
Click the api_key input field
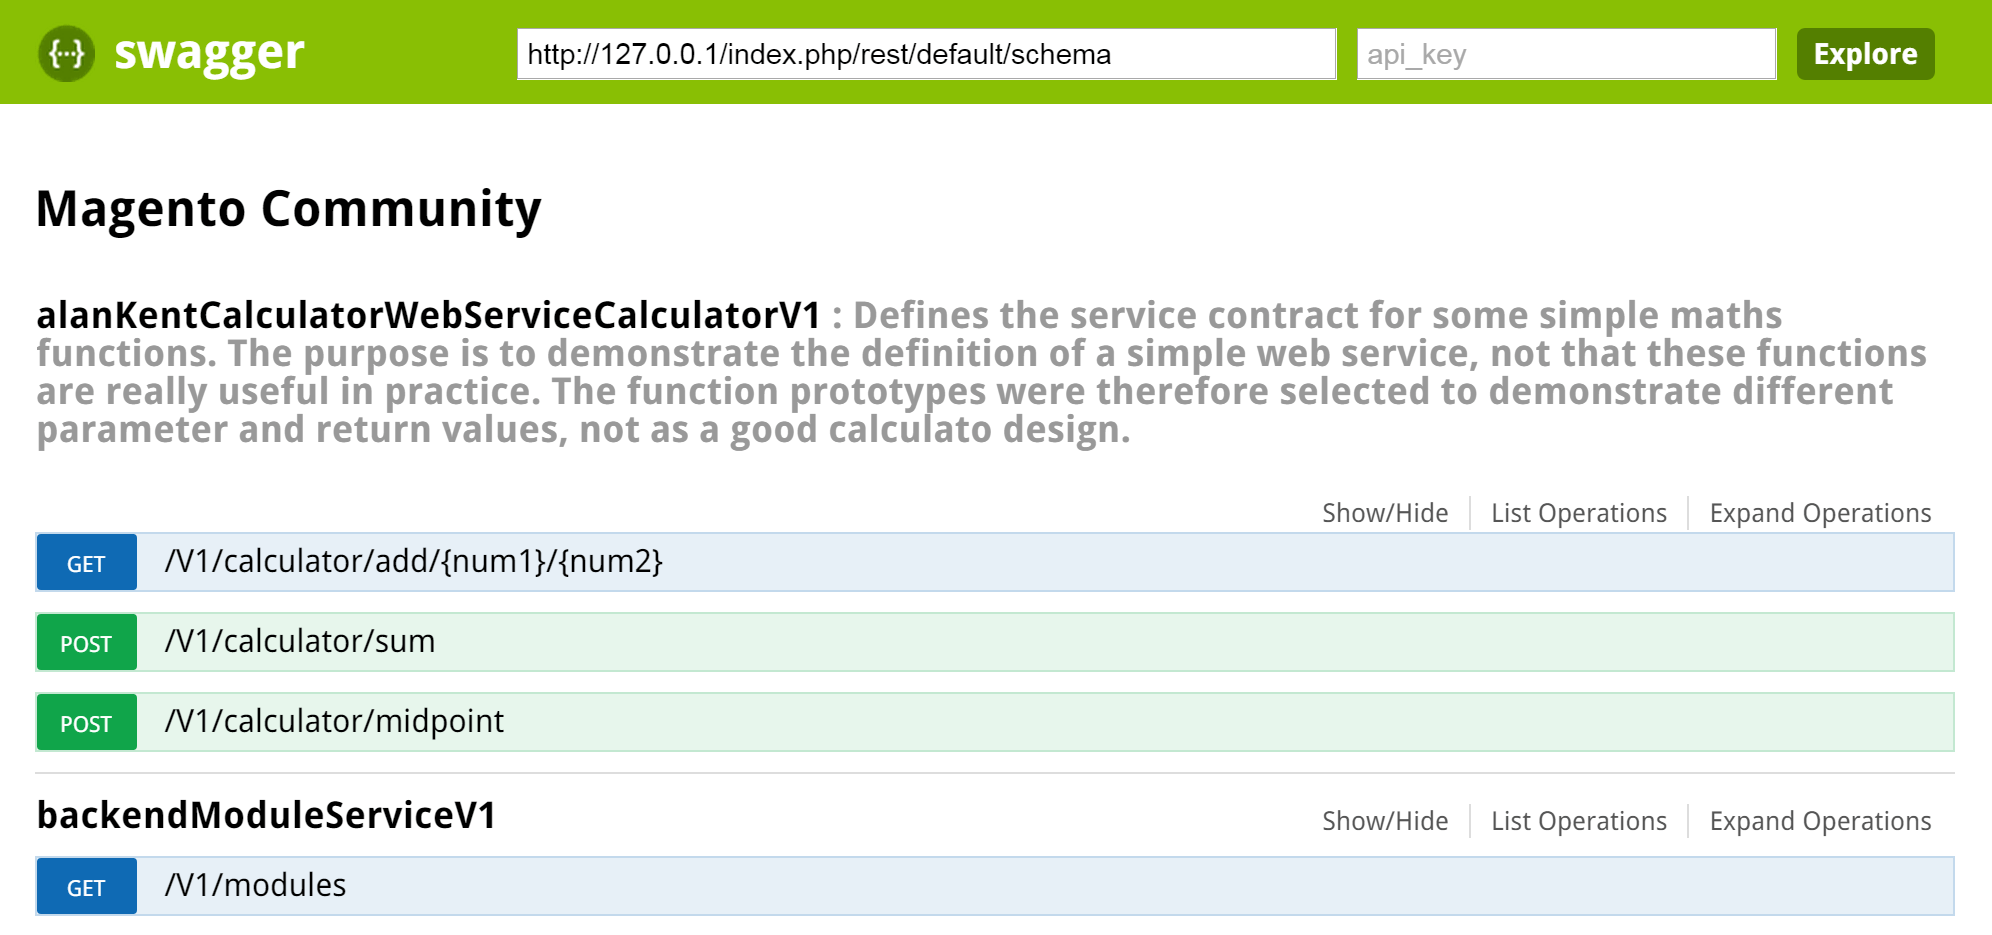tap(1565, 54)
